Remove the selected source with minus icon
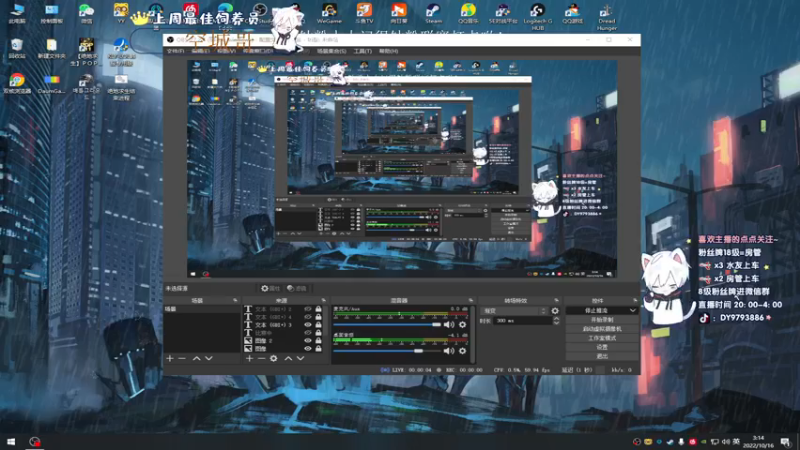Screen dimensions: 800x450 point(261,359)
